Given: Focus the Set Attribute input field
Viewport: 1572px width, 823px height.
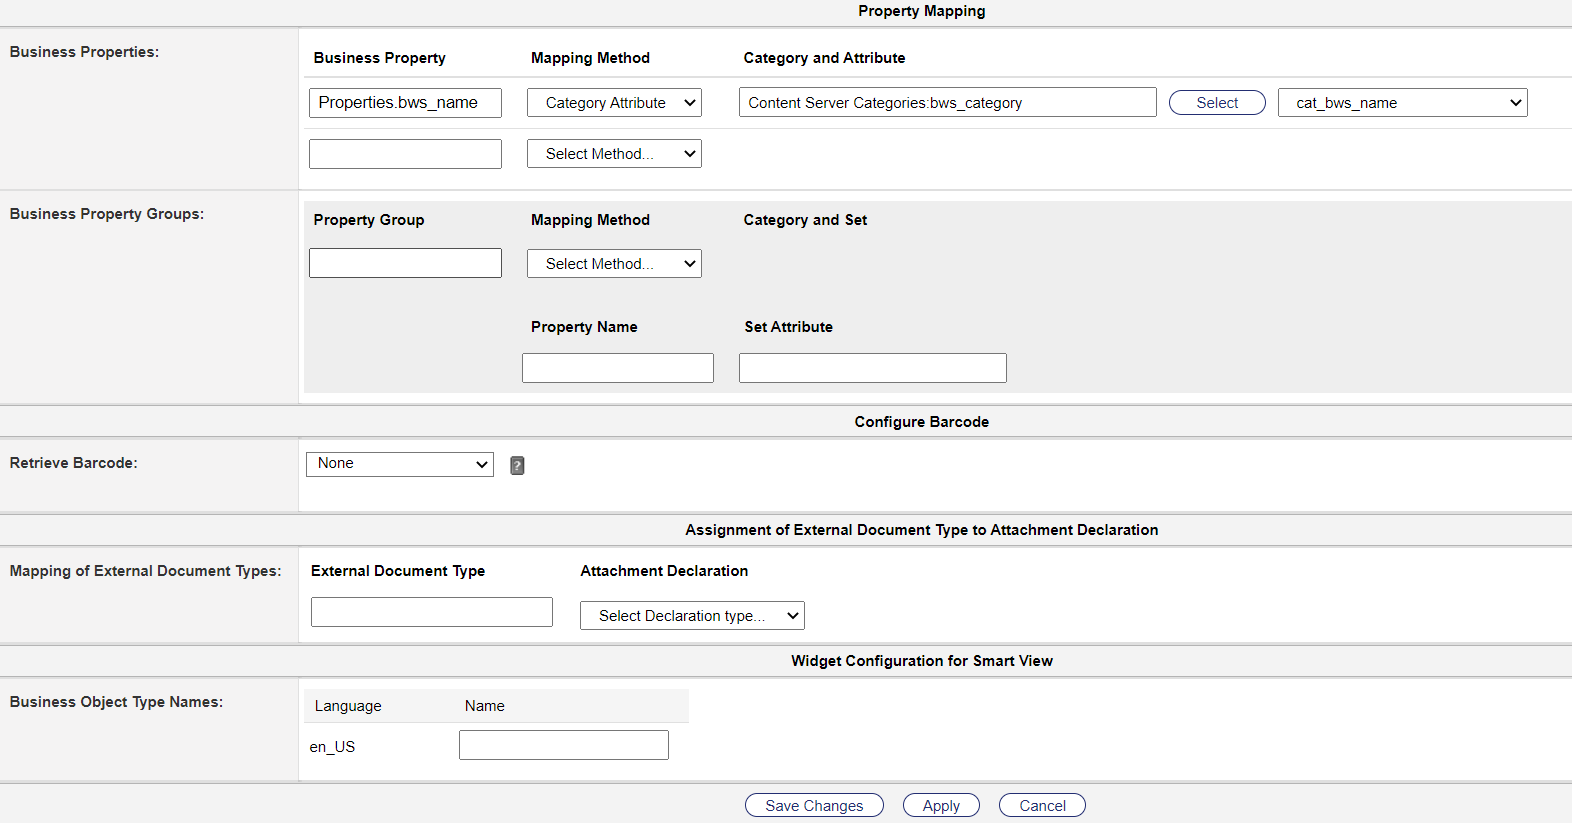Looking at the screenshot, I should coord(872,368).
